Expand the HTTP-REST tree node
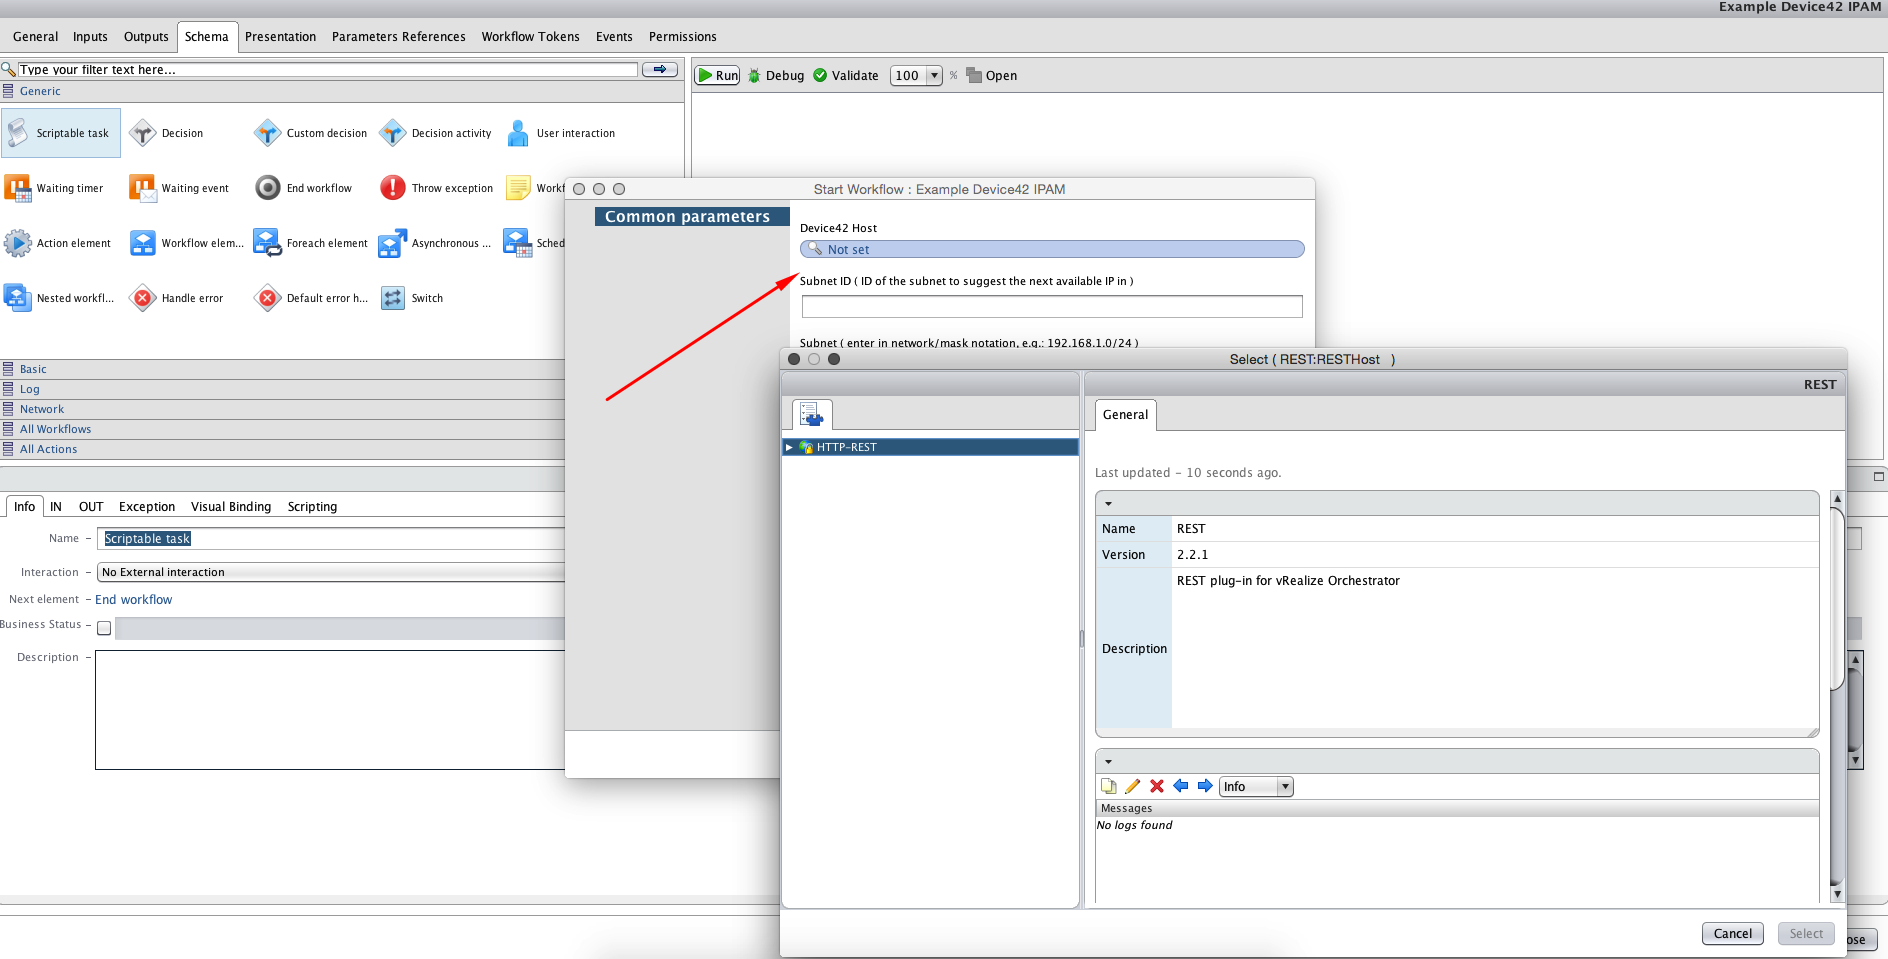The height and width of the screenshot is (959, 1888). [789, 447]
